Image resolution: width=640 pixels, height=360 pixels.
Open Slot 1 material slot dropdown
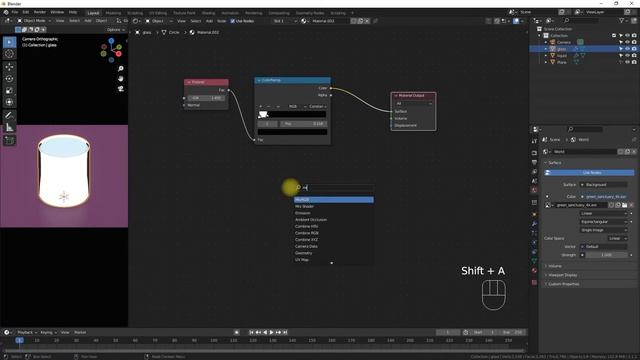[285, 21]
